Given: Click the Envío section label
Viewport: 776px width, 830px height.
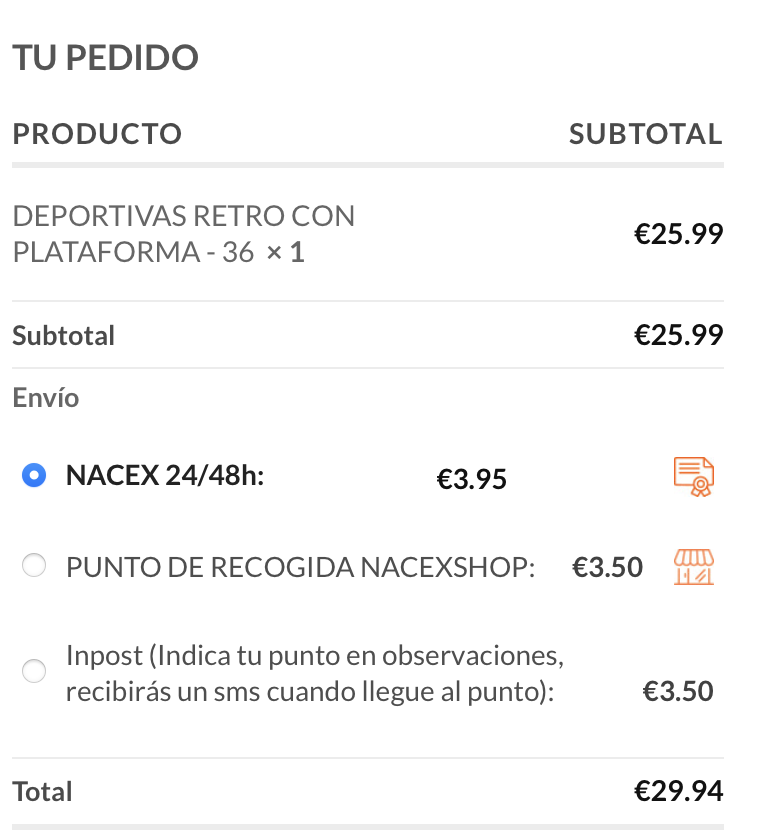Looking at the screenshot, I should pos(46,398).
